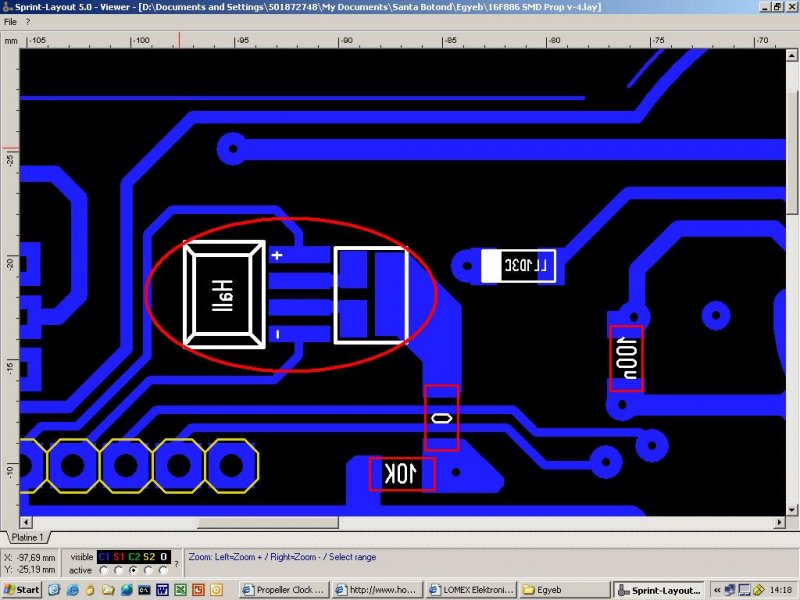This screenshot has height=600, width=800.
Task: Click the LL103C diode component
Action: (518, 265)
